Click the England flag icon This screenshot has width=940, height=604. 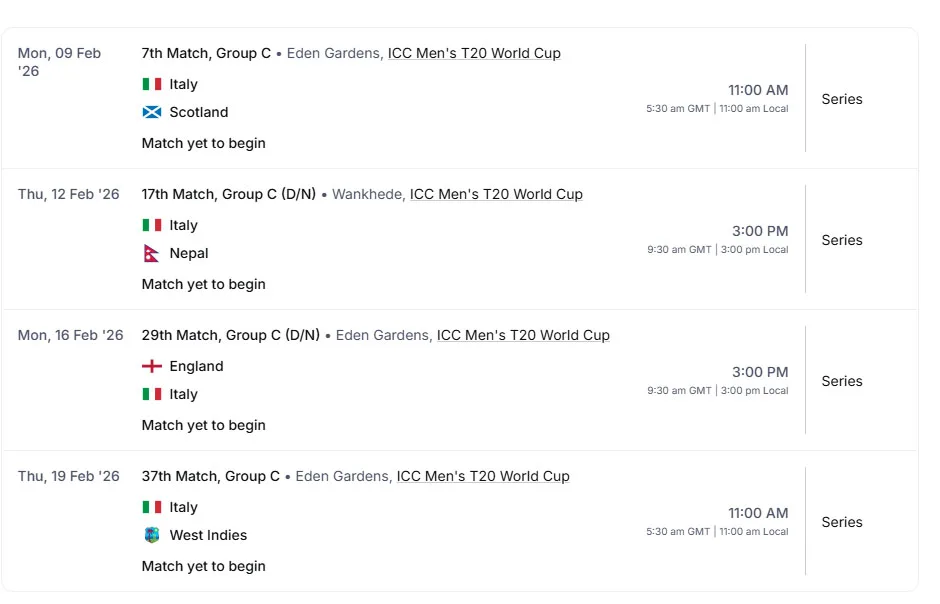click(151, 367)
